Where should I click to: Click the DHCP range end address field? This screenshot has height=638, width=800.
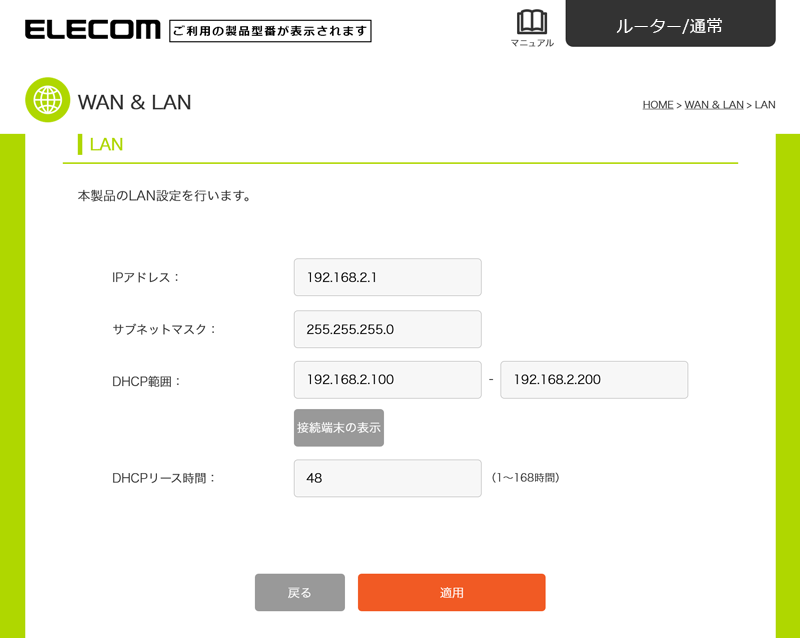click(594, 380)
